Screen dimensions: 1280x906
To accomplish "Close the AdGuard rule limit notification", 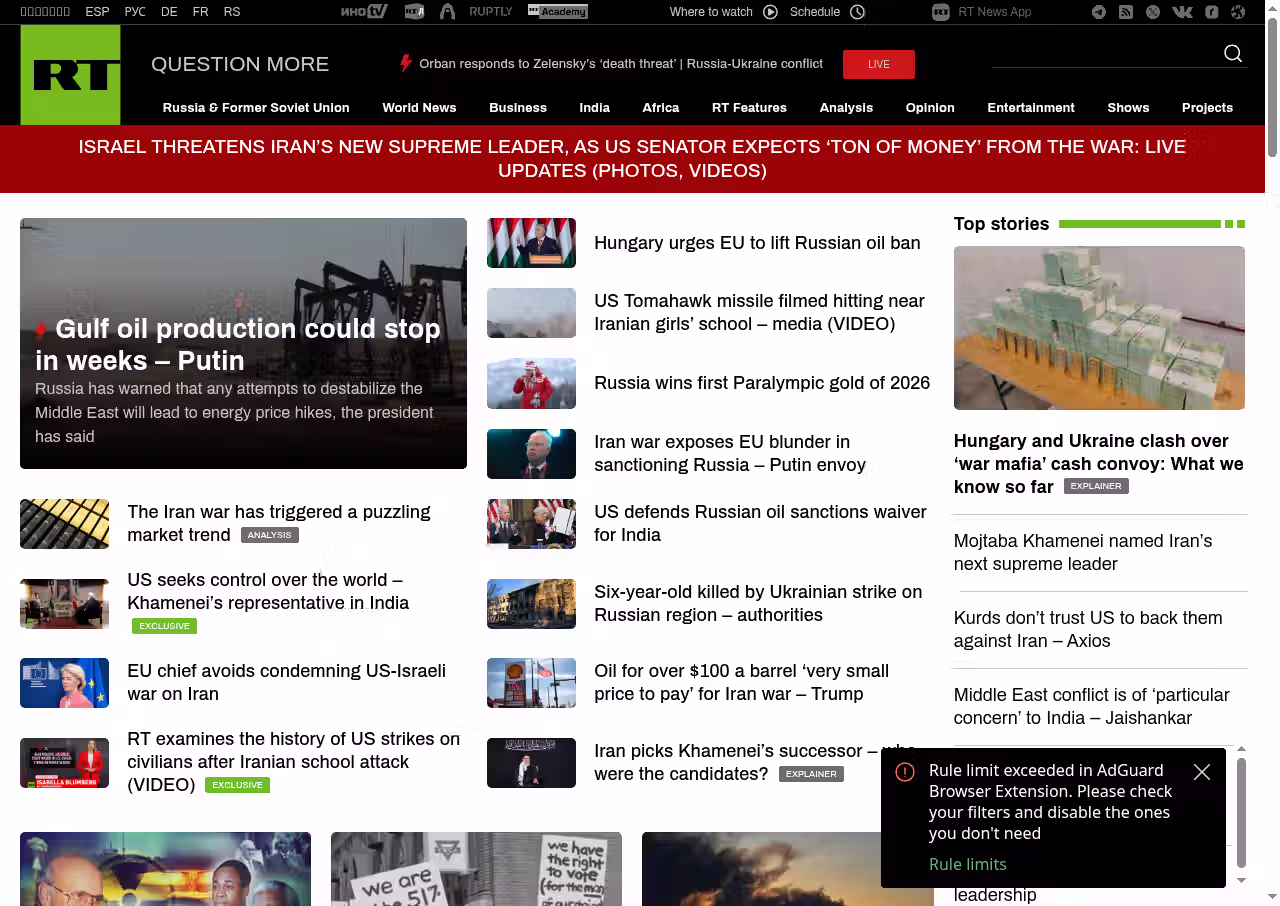I will coord(1202,772).
